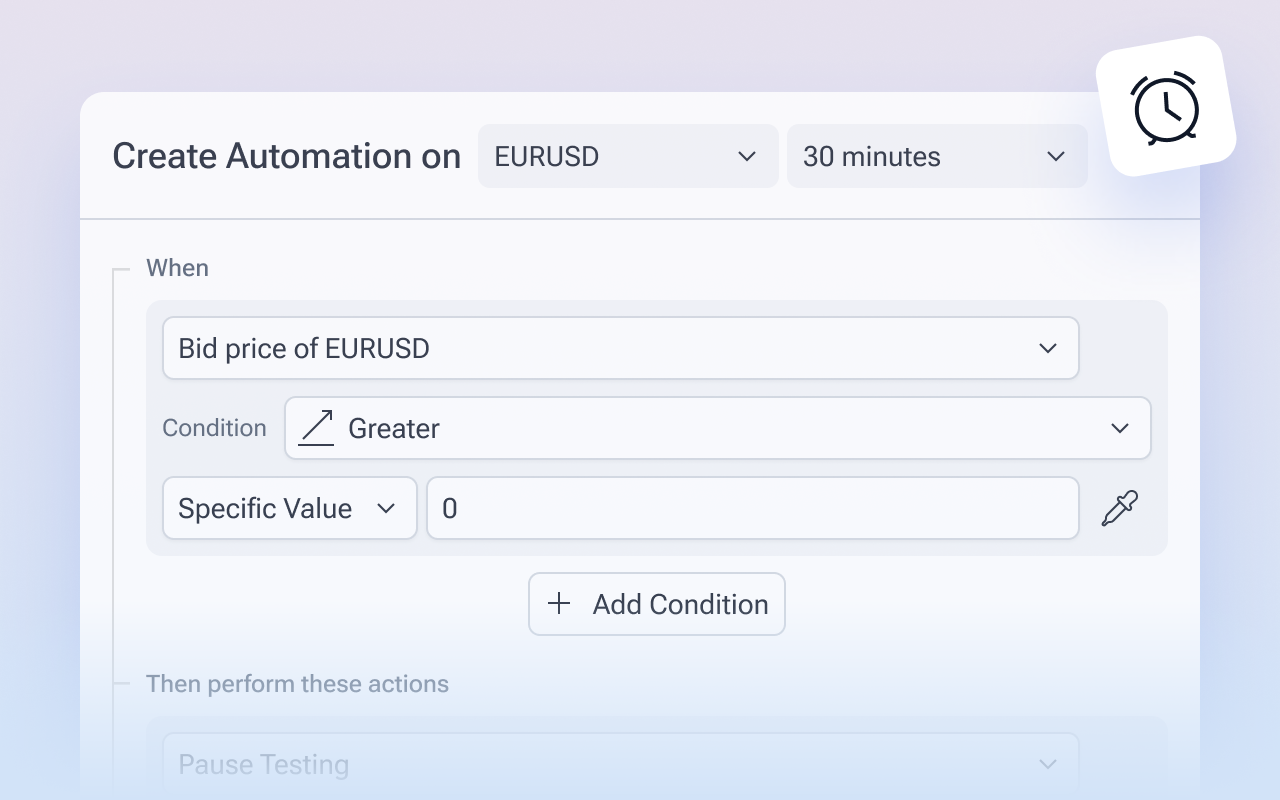This screenshot has width=1280, height=800.
Task: Click the chevron in the Bid price field
Action: pyautogui.click(x=1047, y=348)
